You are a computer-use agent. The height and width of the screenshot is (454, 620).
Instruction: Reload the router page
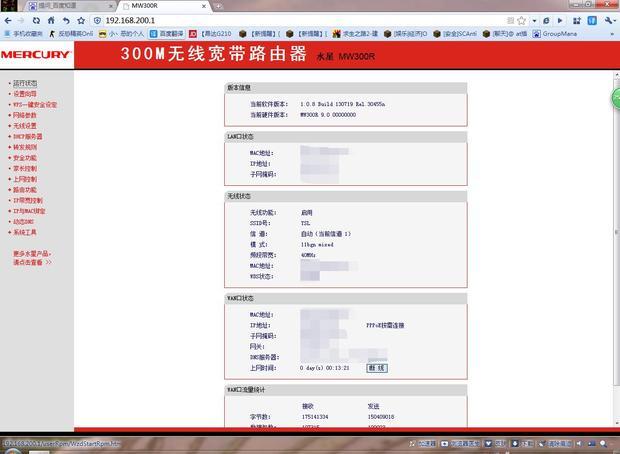[36, 20]
